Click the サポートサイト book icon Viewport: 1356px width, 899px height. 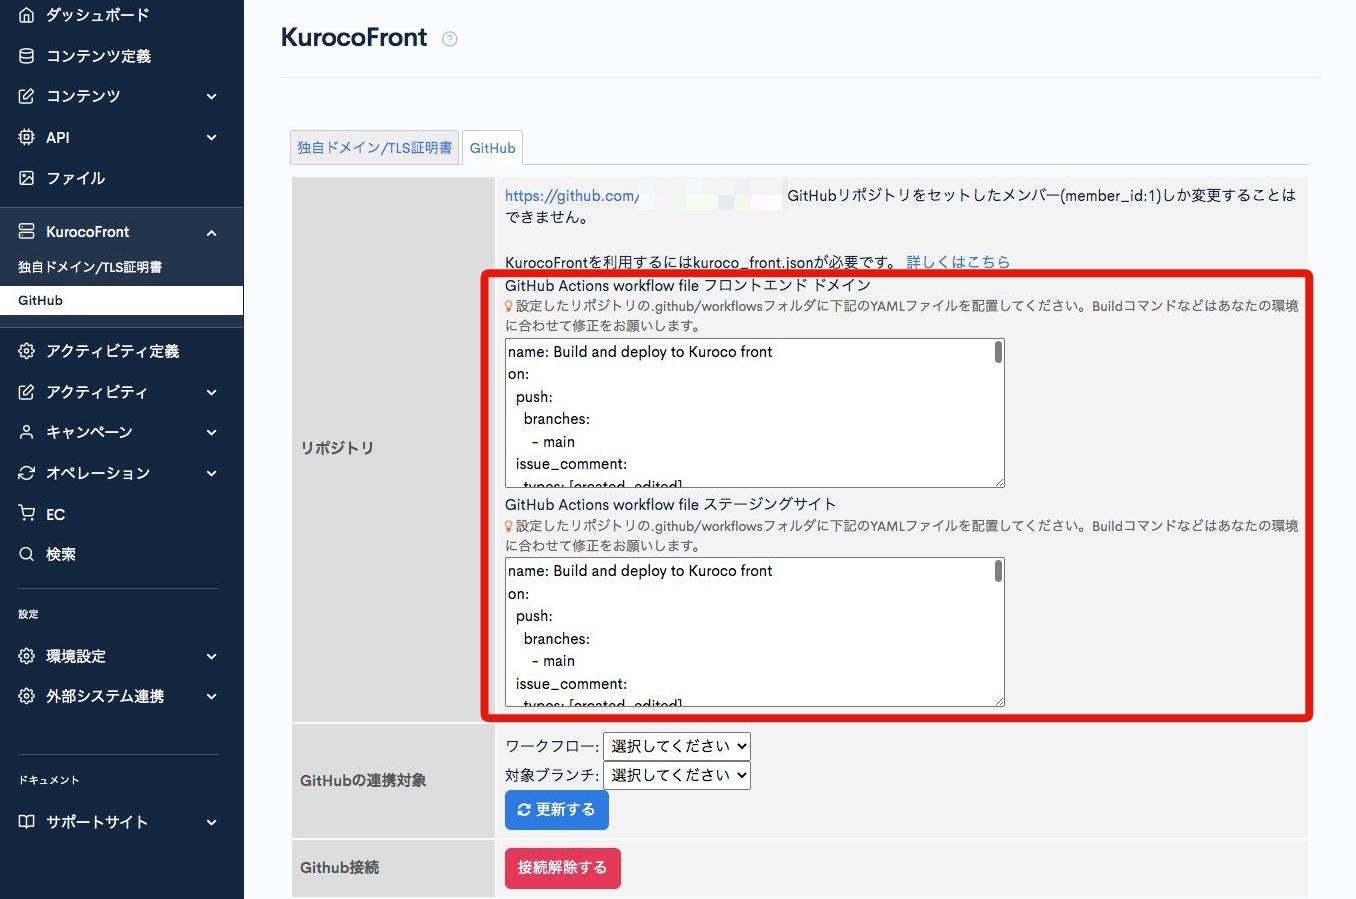tap(27, 821)
